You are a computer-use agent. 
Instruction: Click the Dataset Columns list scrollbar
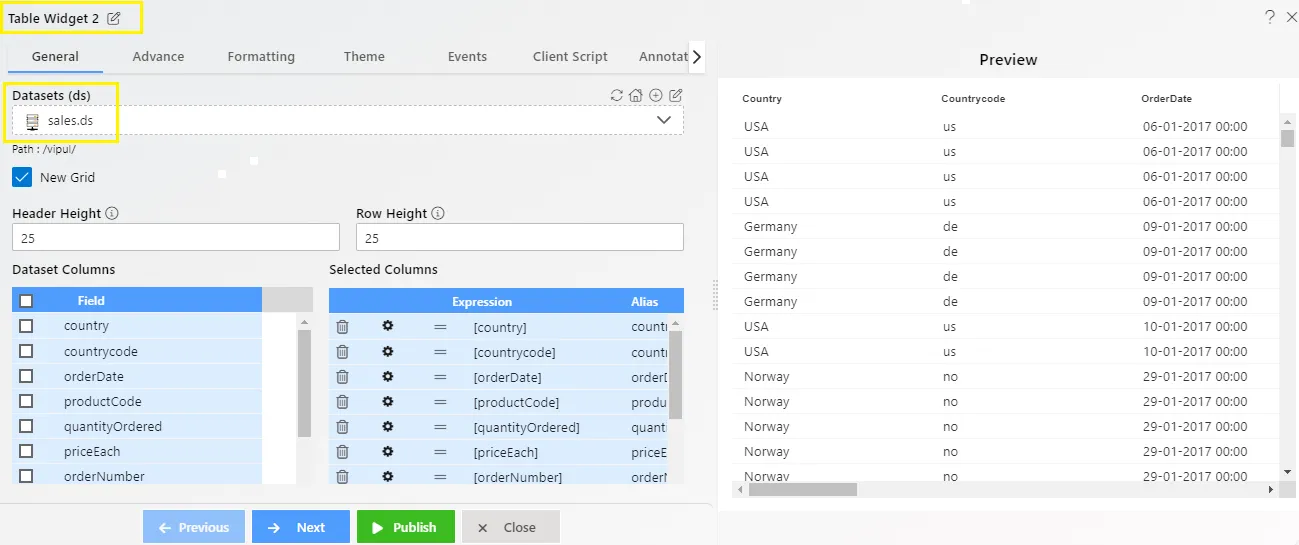click(x=304, y=383)
